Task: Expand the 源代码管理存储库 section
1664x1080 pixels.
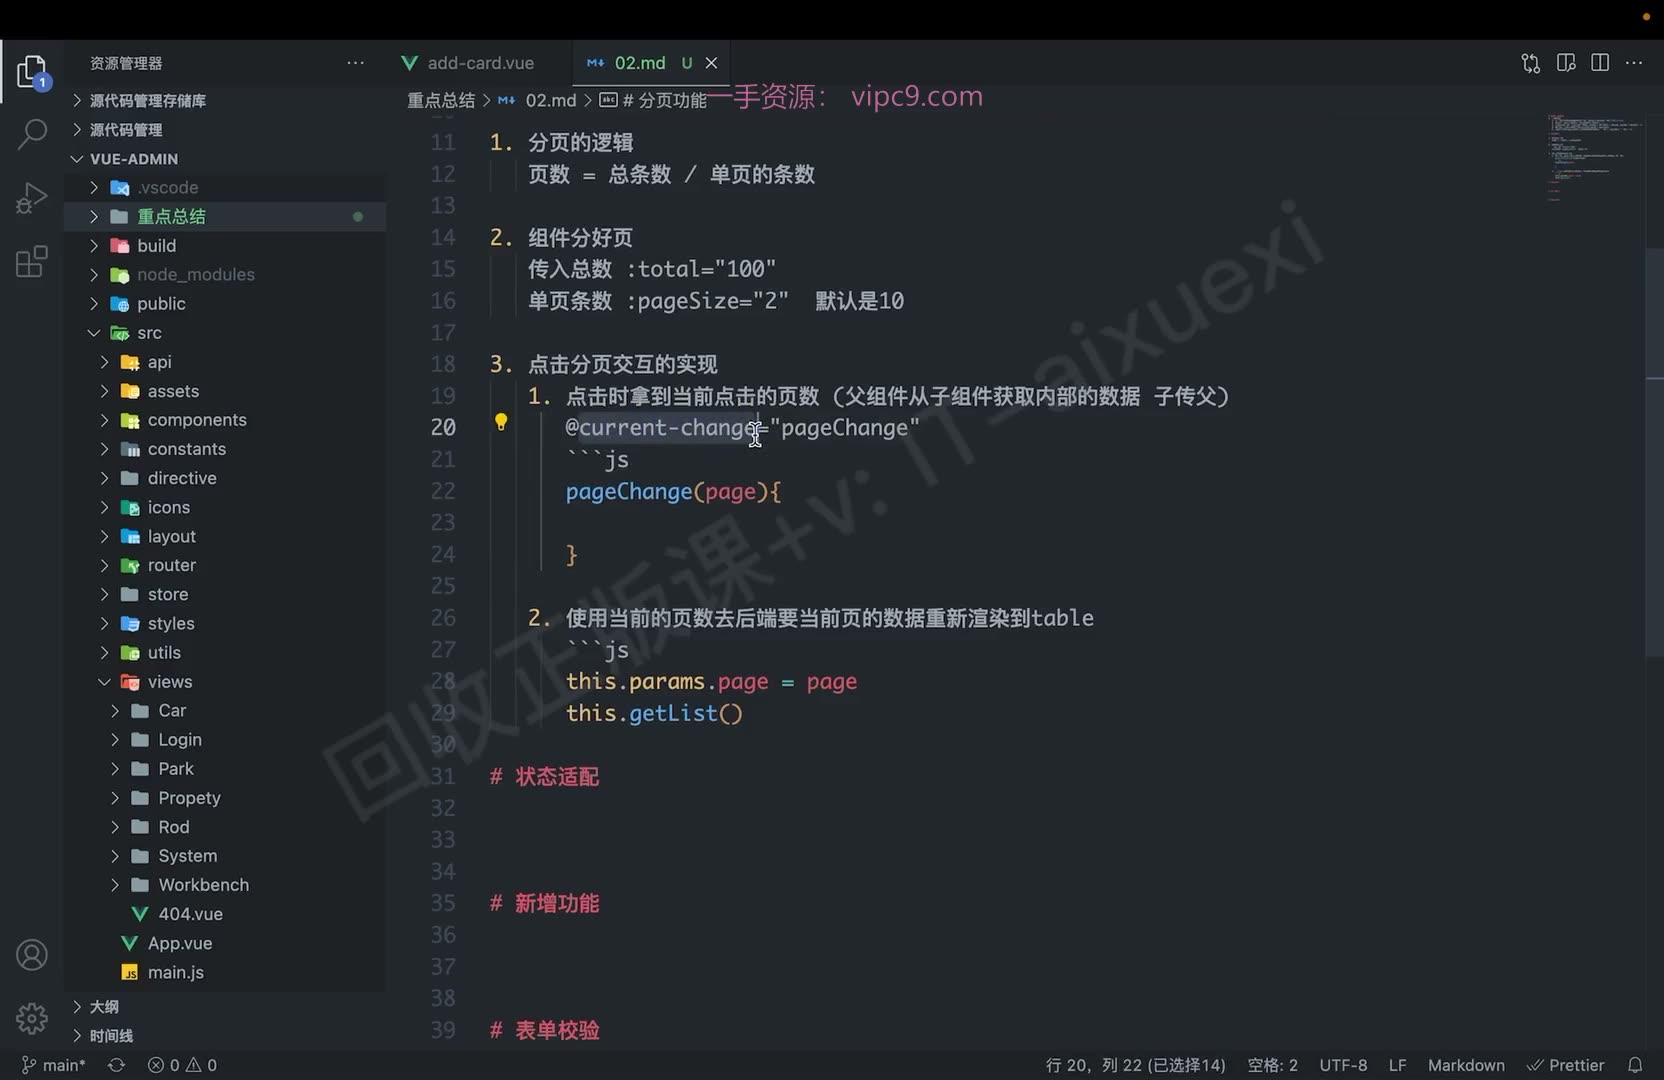Action: [148, 100]
